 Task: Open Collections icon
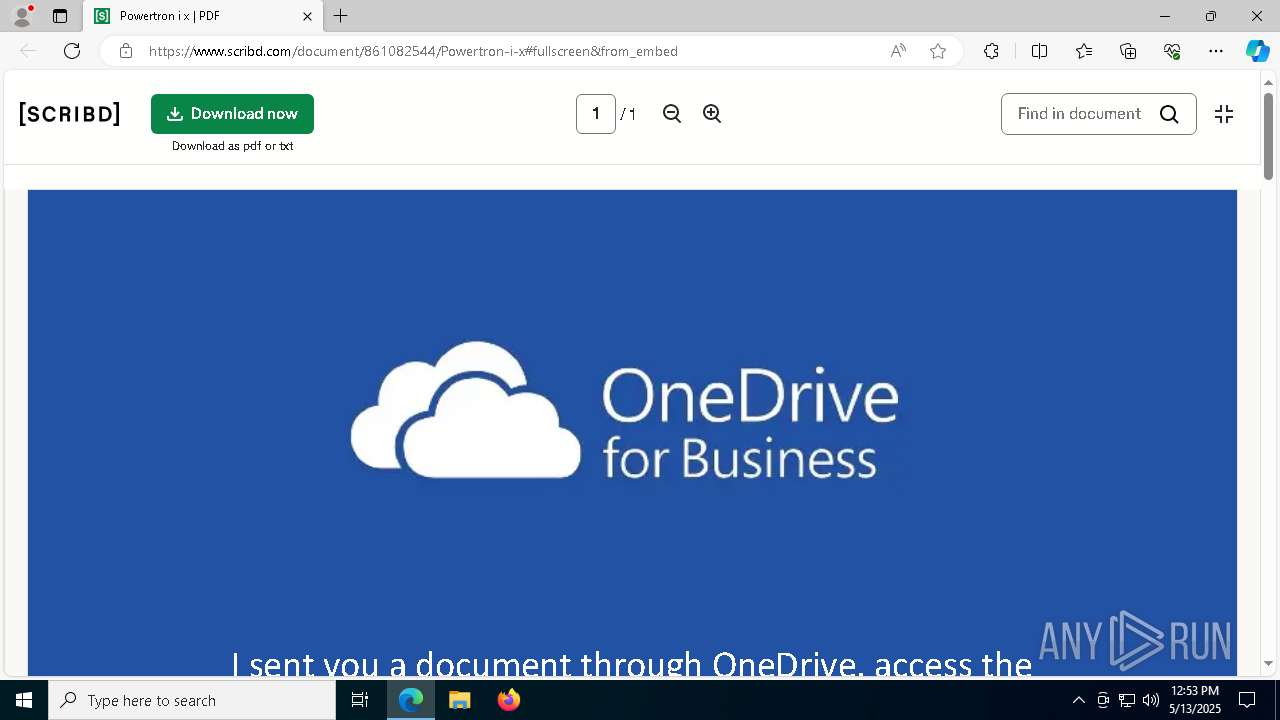pos(1128,51)
